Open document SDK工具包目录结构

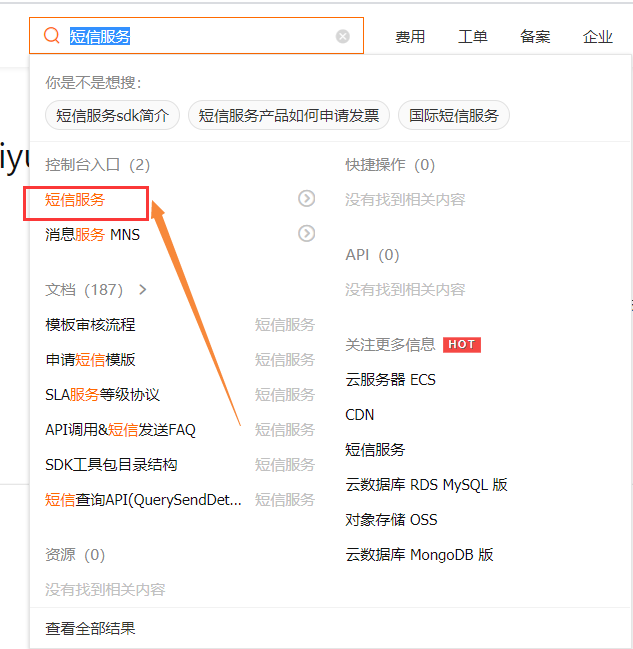[x=111, y=464]
